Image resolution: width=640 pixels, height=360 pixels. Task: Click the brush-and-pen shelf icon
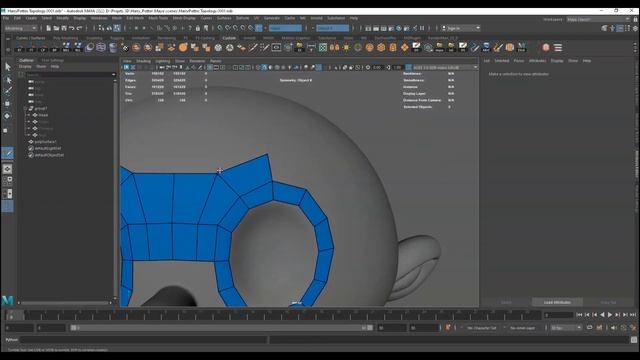point(498,48)
